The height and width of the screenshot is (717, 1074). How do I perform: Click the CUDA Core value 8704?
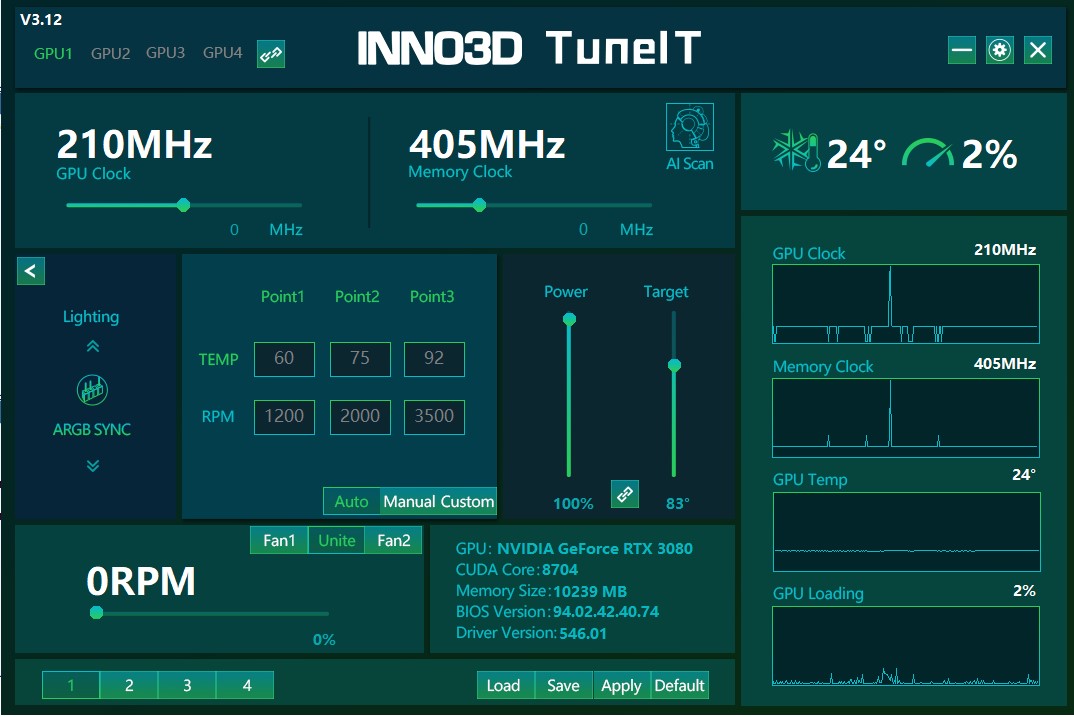pos(560,570)
